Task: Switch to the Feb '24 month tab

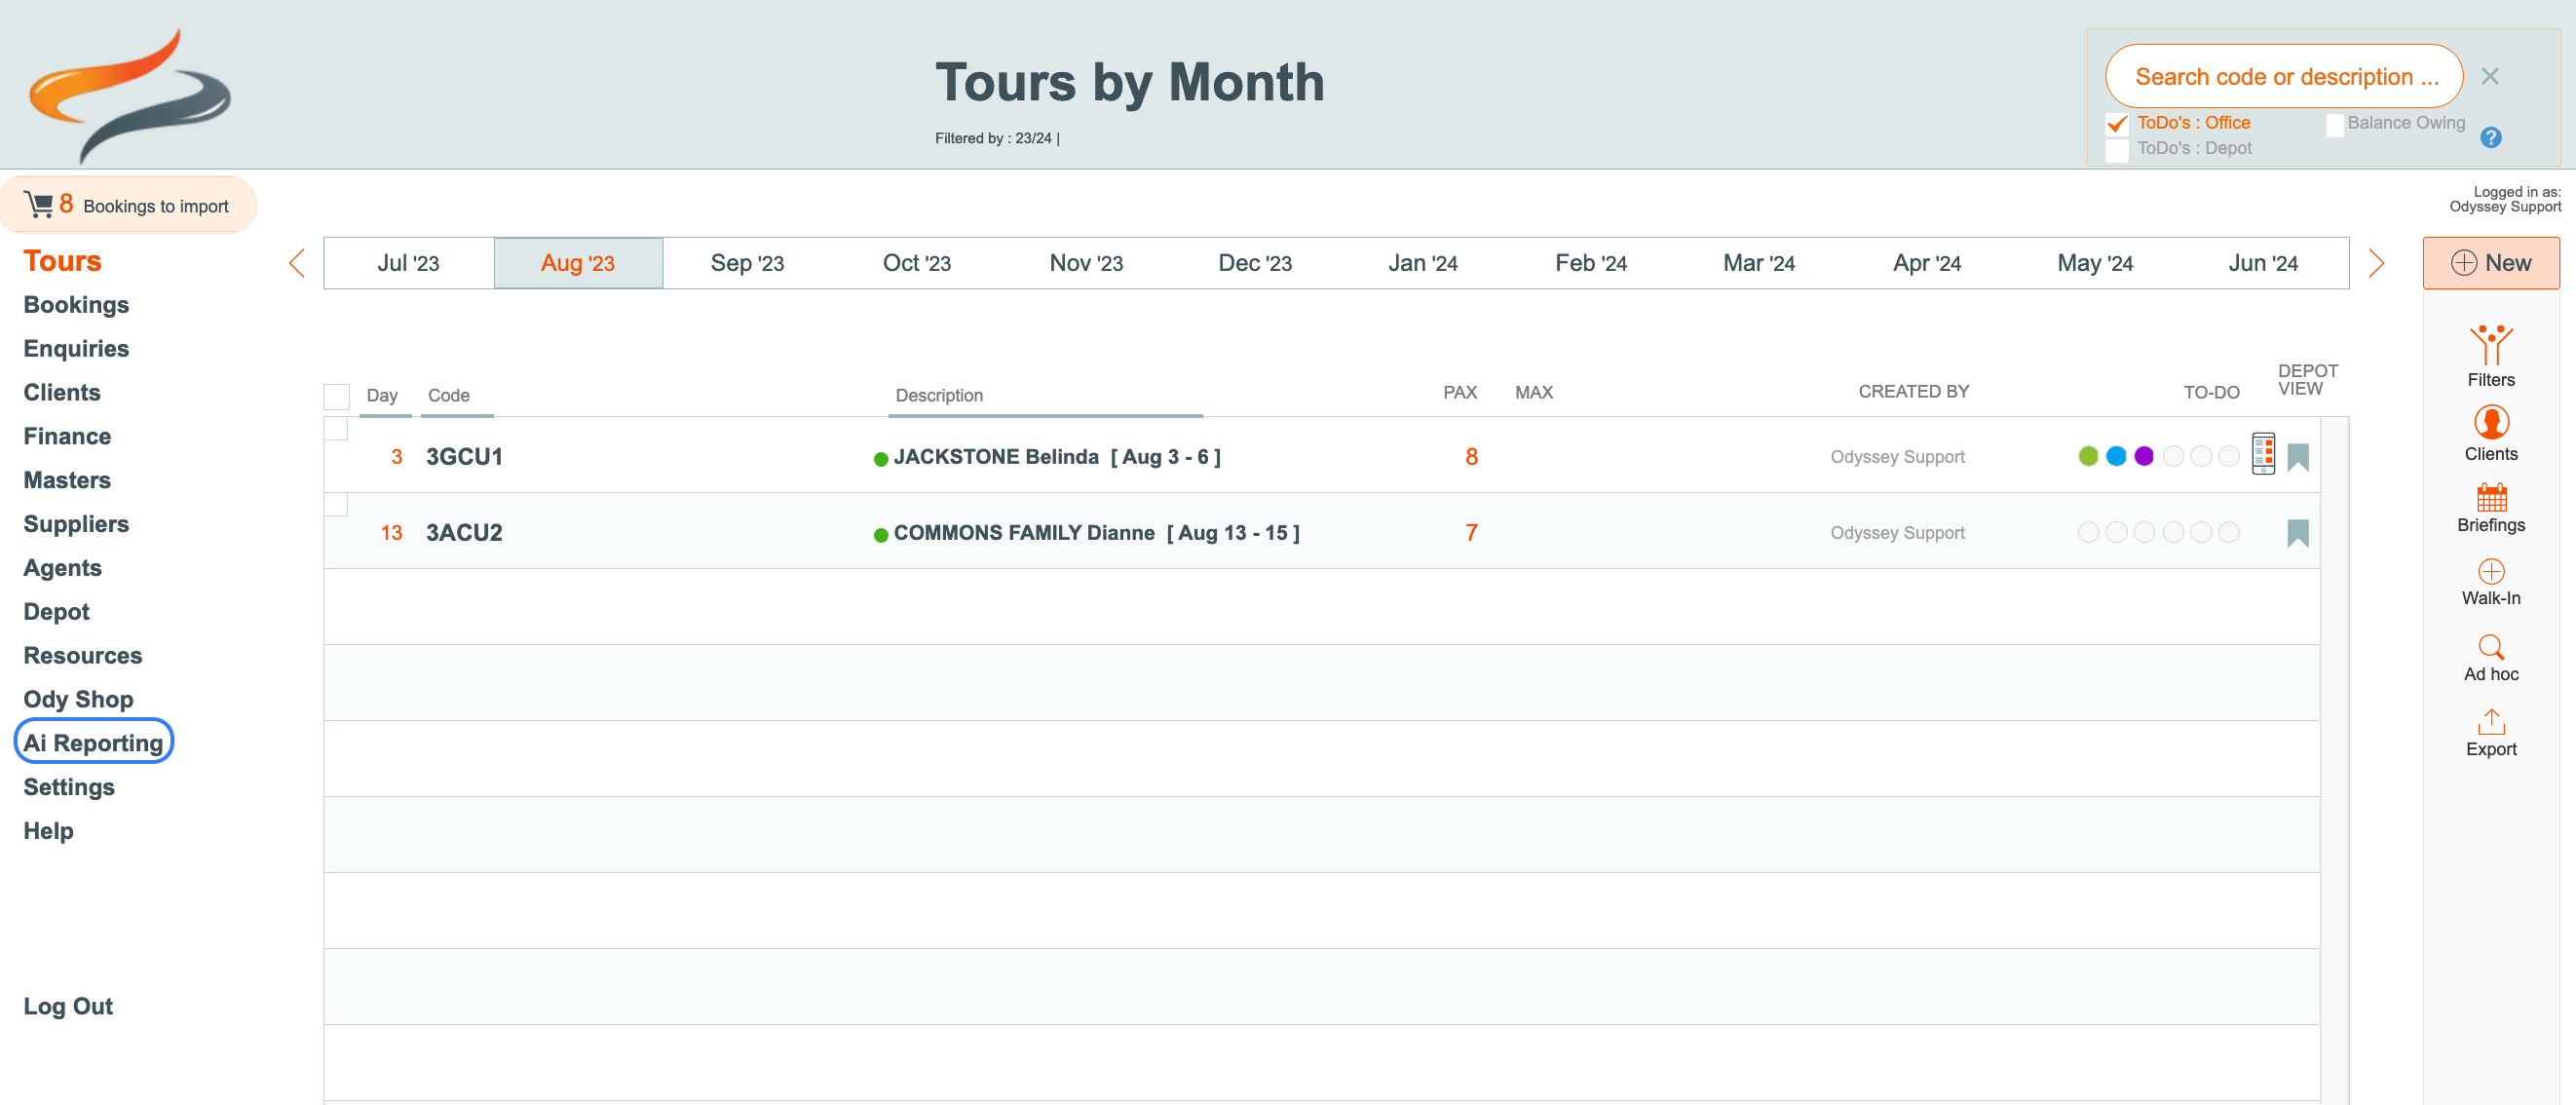Action: pos(1591,263)
